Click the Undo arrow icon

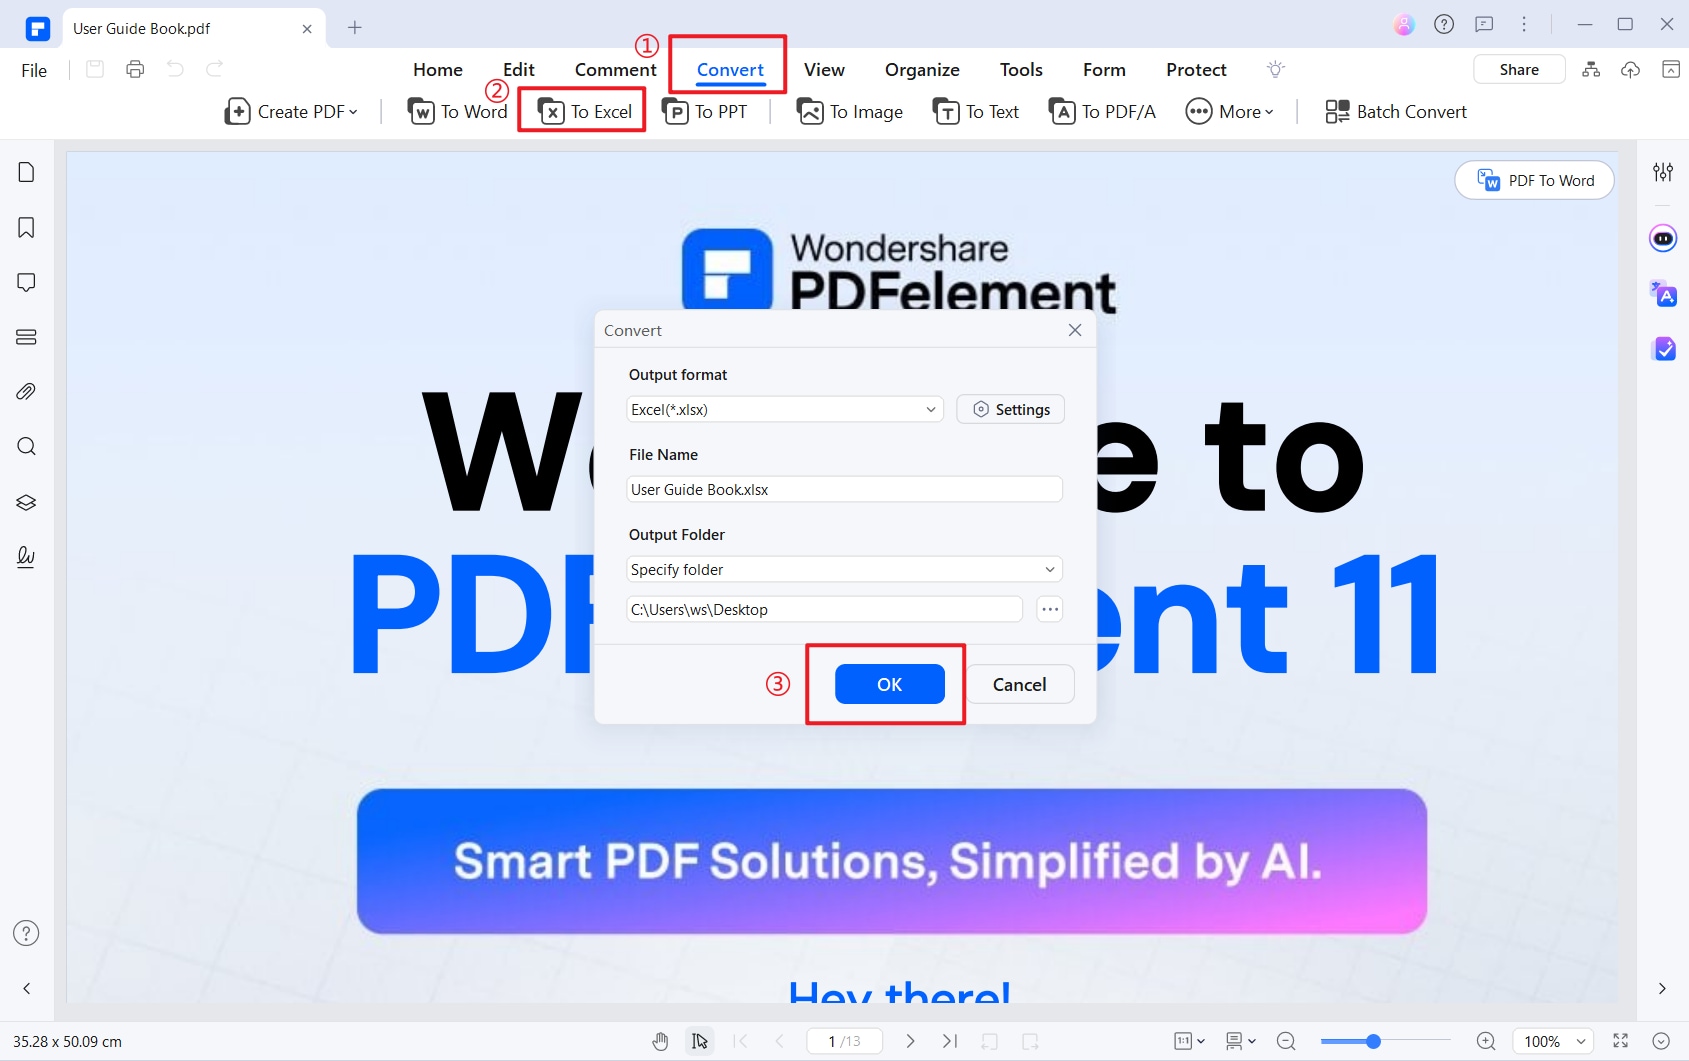pos(175,69)
